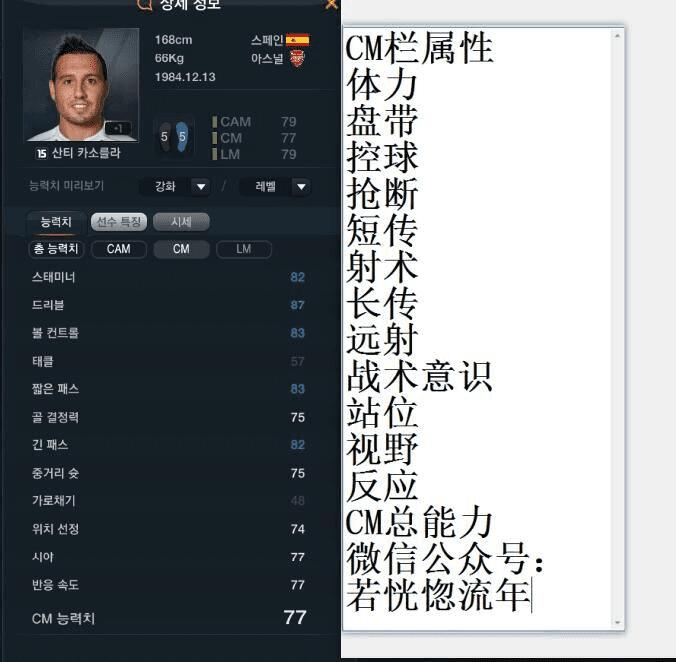The height and width of the screenshot is (662, 676).
Task: Click the speech bubble icon in title
Action: (x=145, y=4)
